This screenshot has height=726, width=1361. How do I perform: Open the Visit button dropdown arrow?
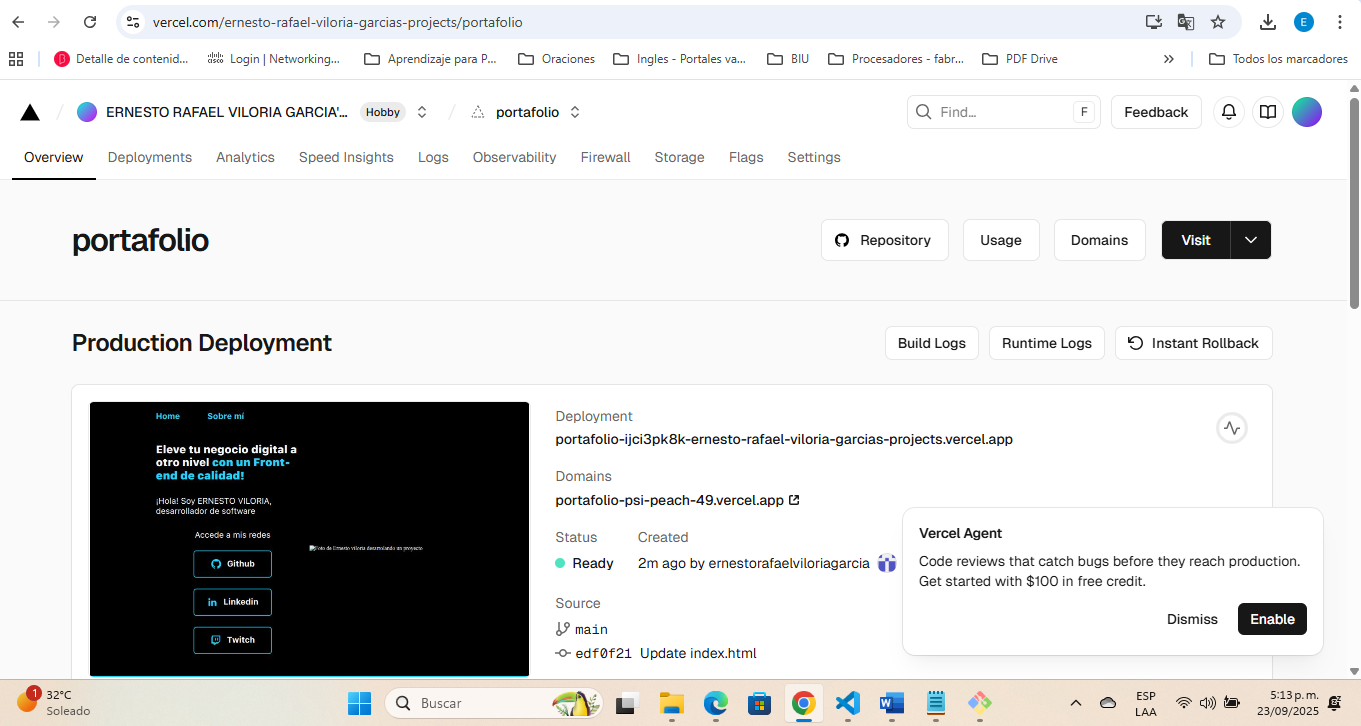[x=1251, y=240]
